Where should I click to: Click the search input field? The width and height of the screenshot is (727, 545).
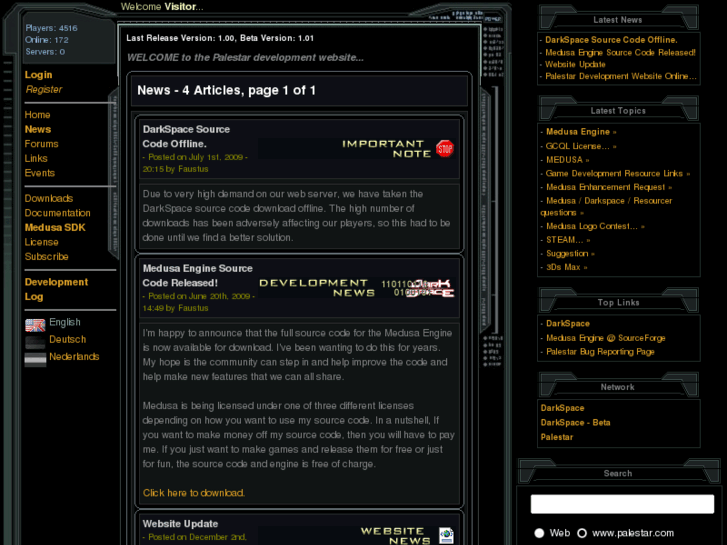coord(622,504)
